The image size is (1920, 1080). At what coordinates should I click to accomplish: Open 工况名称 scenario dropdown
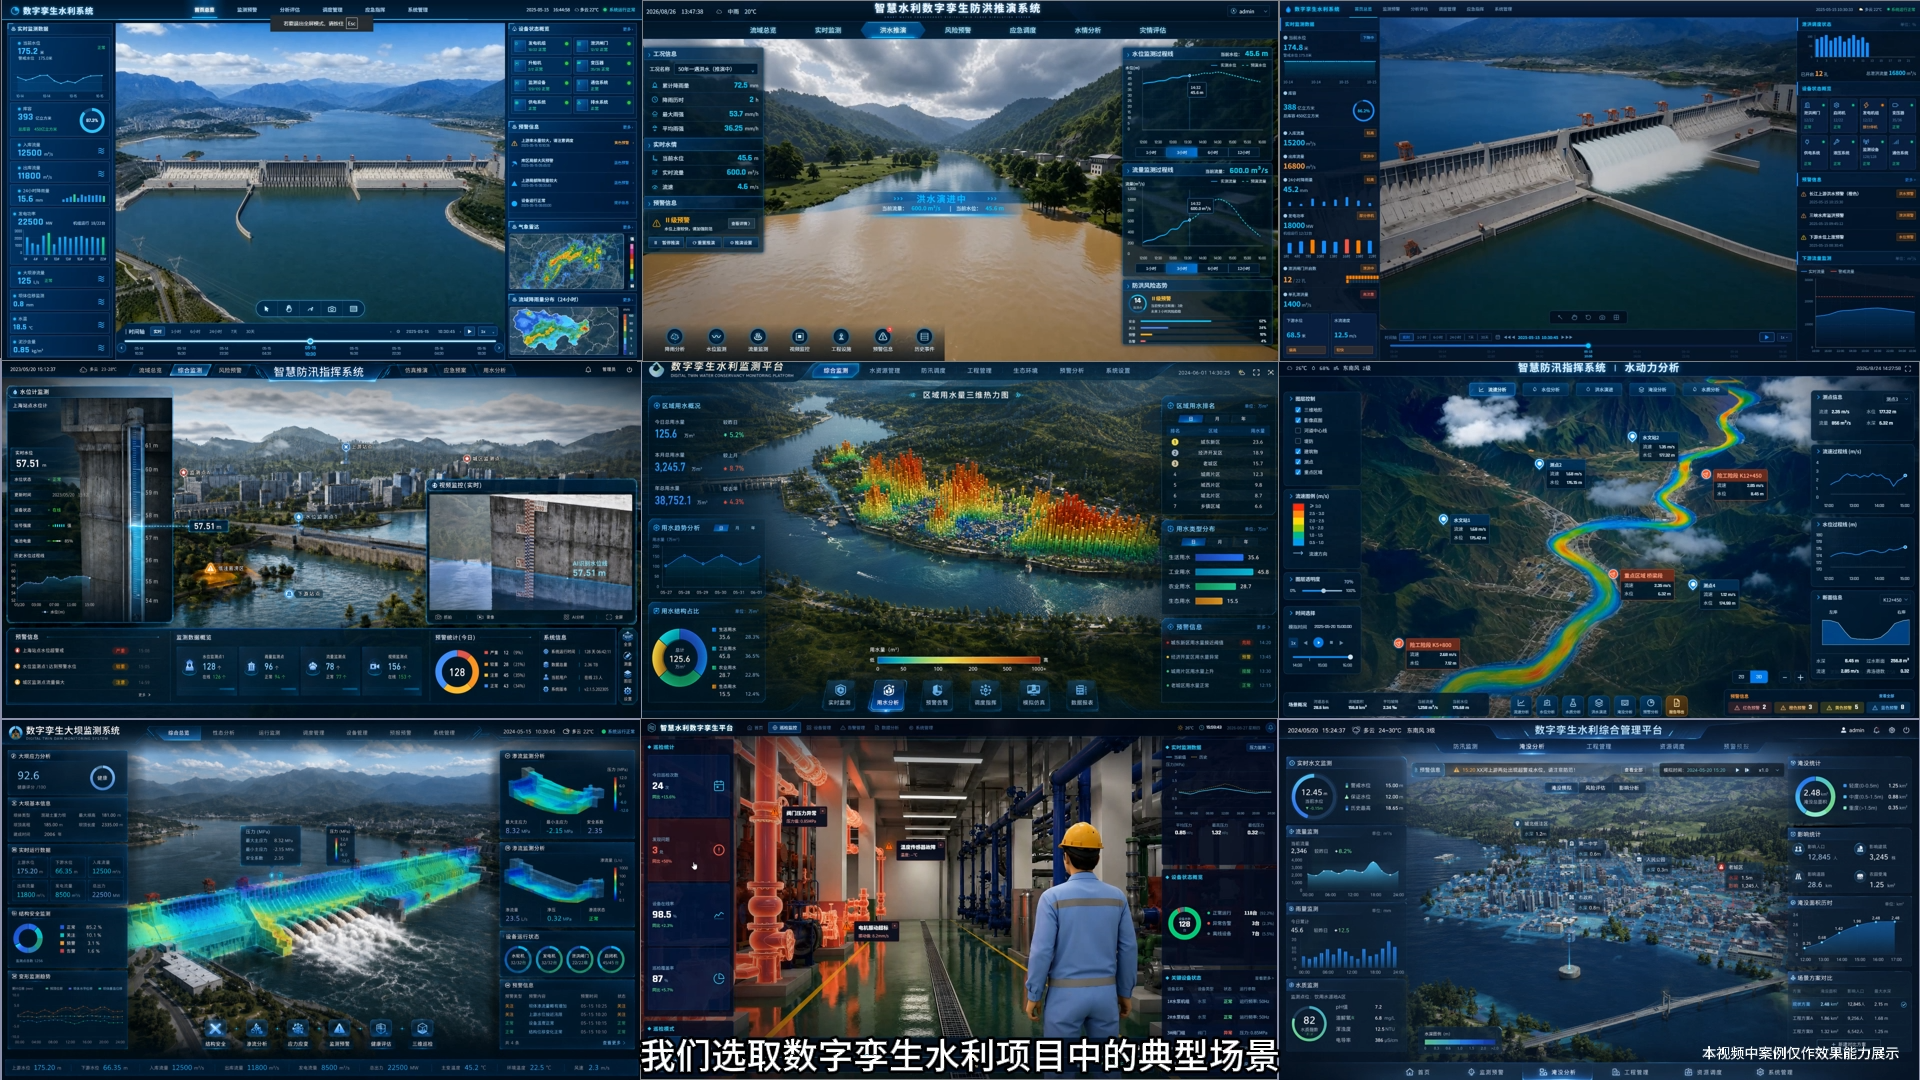pyautogui.click(x=716, y=69)
